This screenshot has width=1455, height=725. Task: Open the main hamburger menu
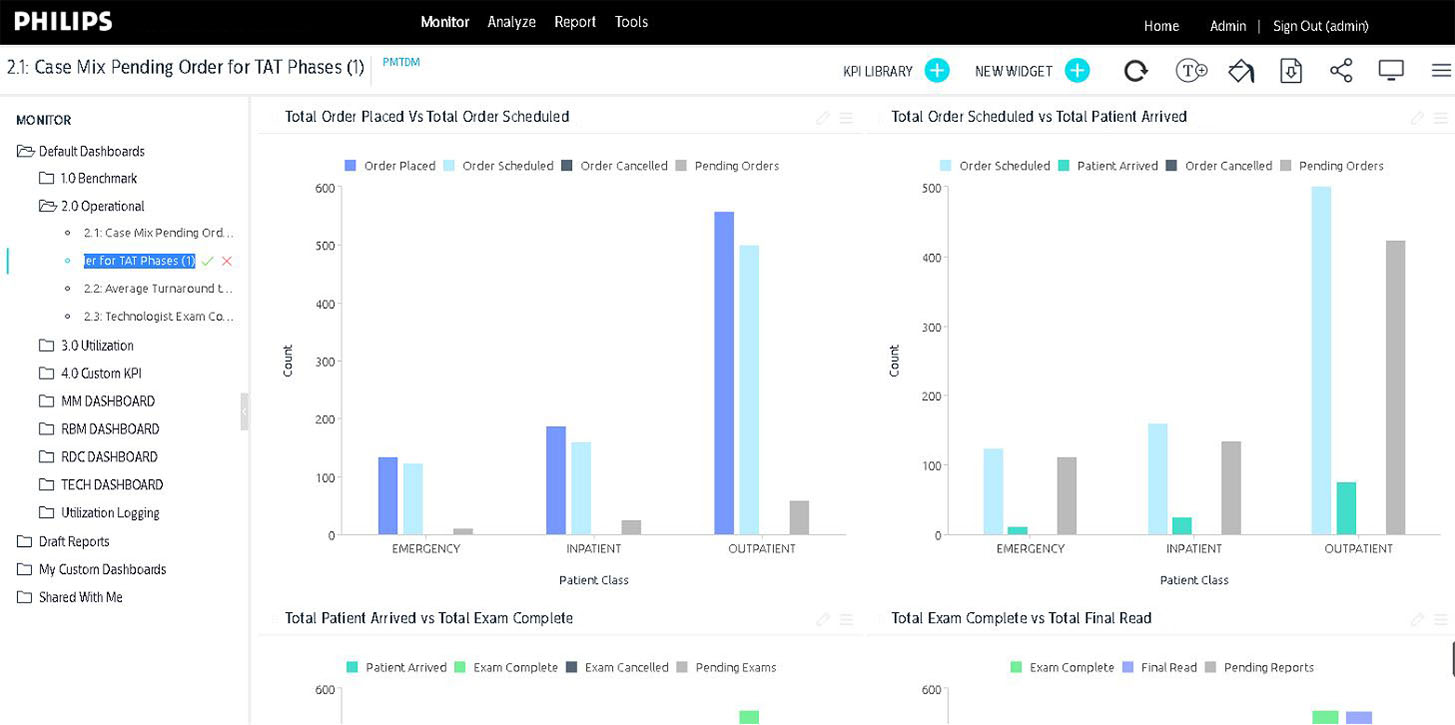click(x=1440, y=70)
